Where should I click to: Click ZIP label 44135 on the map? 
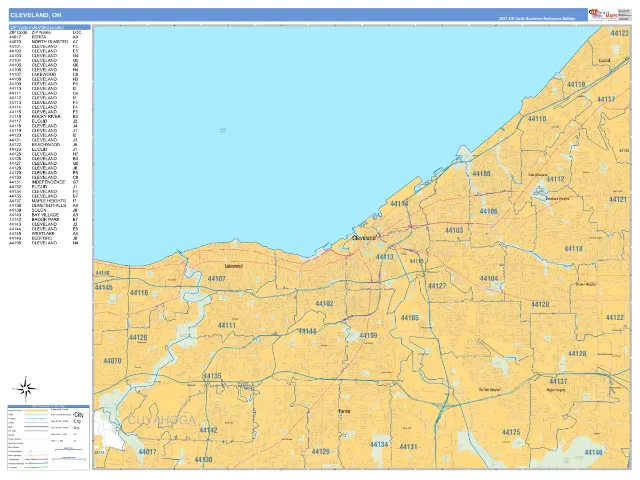(x=212, y=376)
